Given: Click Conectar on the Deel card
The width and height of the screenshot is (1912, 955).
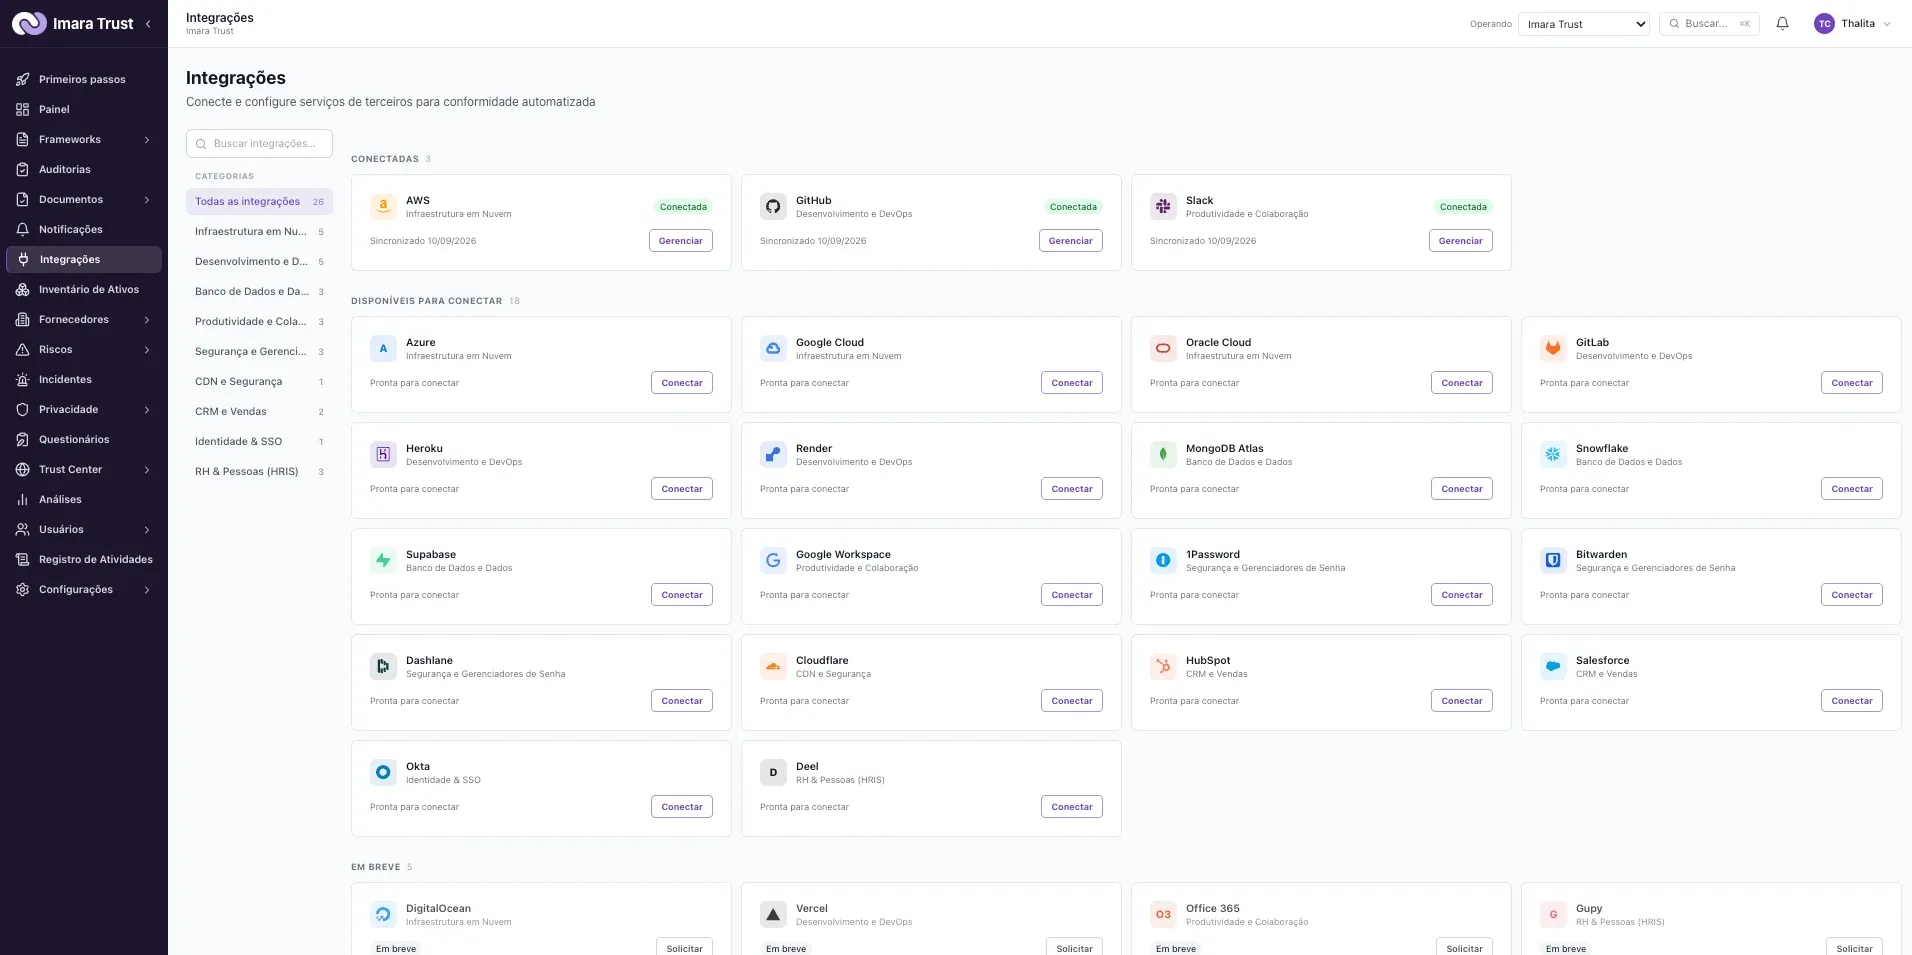Looking at the screenshot, I should [1072, 807].
